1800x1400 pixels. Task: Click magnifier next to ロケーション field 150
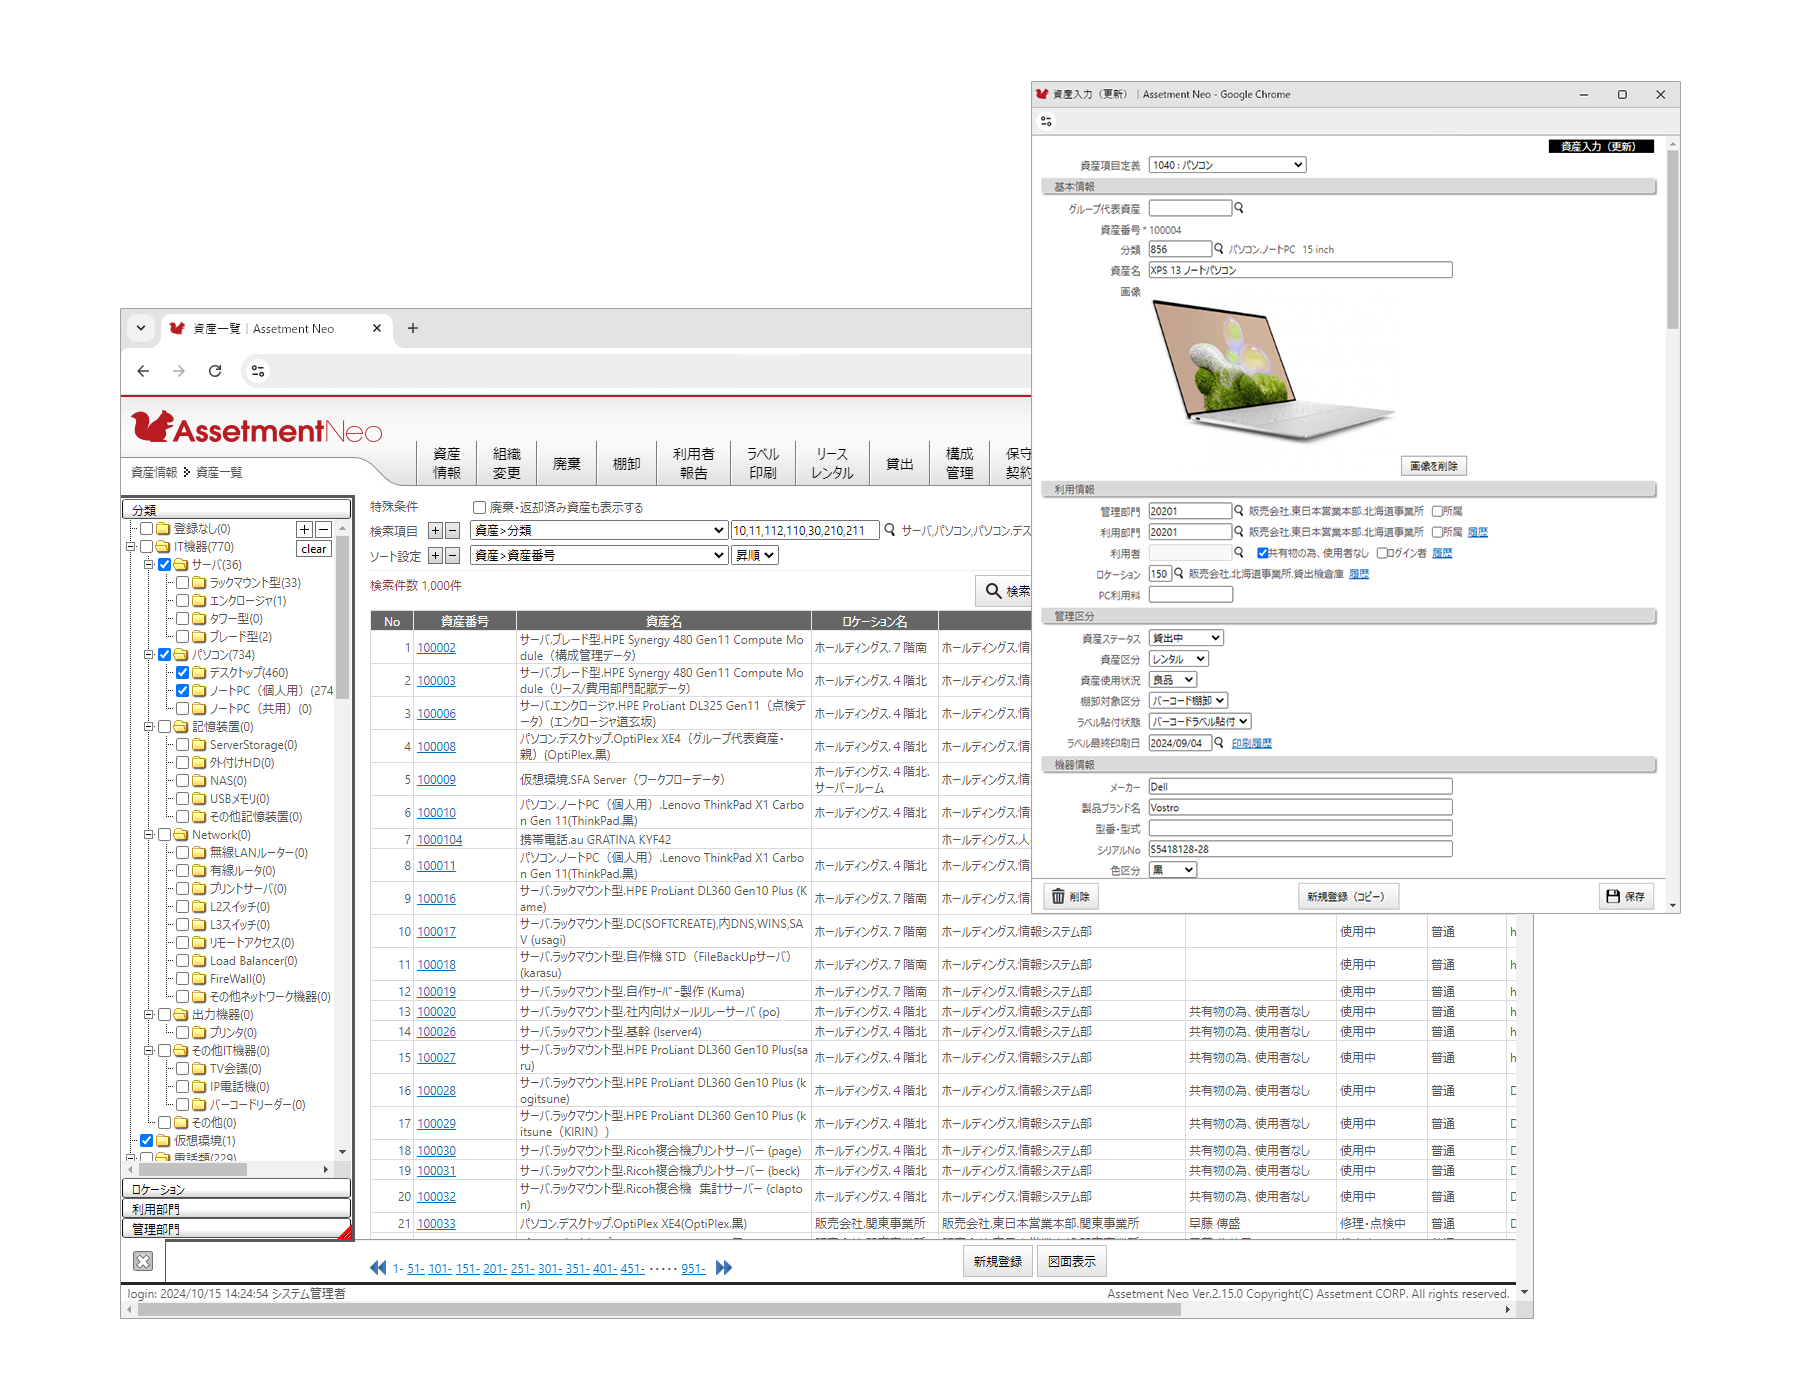click(x=1179, y=573)
